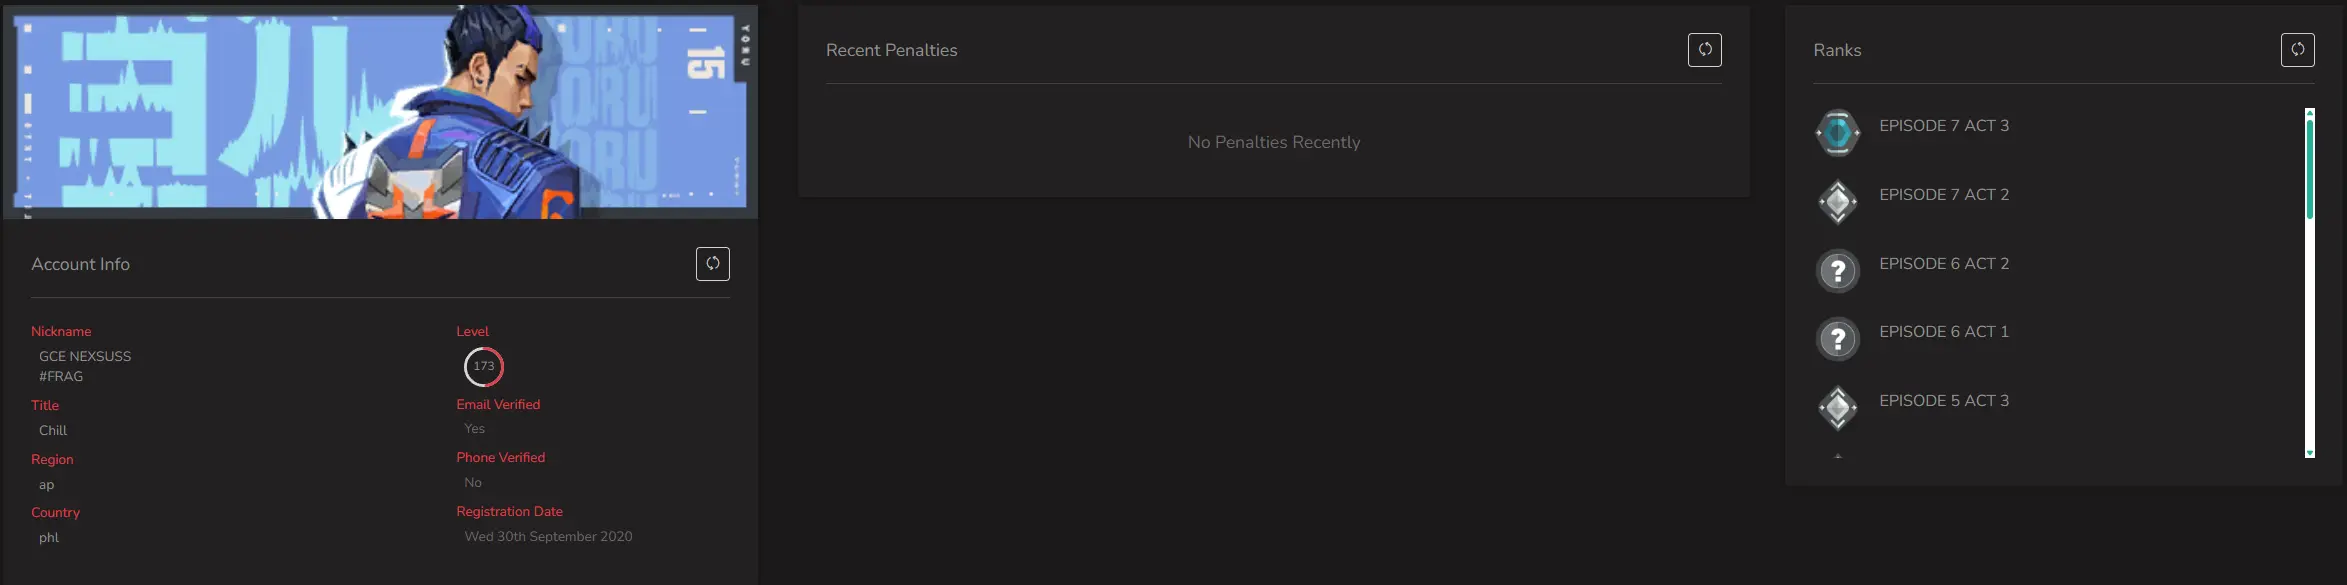This screenshot has height=585, width=2347.
Task: Click the unranked badge for Episode 6 Act 1
Action: pos(1837,339)
